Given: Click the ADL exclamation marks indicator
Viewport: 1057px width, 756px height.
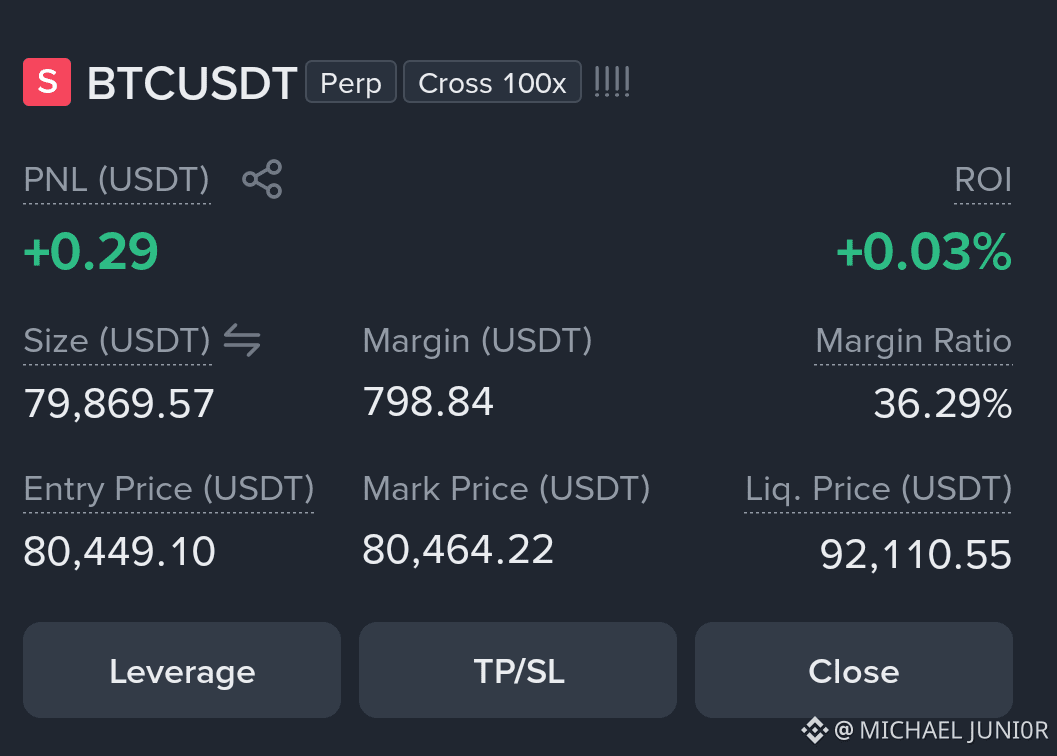Looking at the screenshot, I should tap(612, 82).
